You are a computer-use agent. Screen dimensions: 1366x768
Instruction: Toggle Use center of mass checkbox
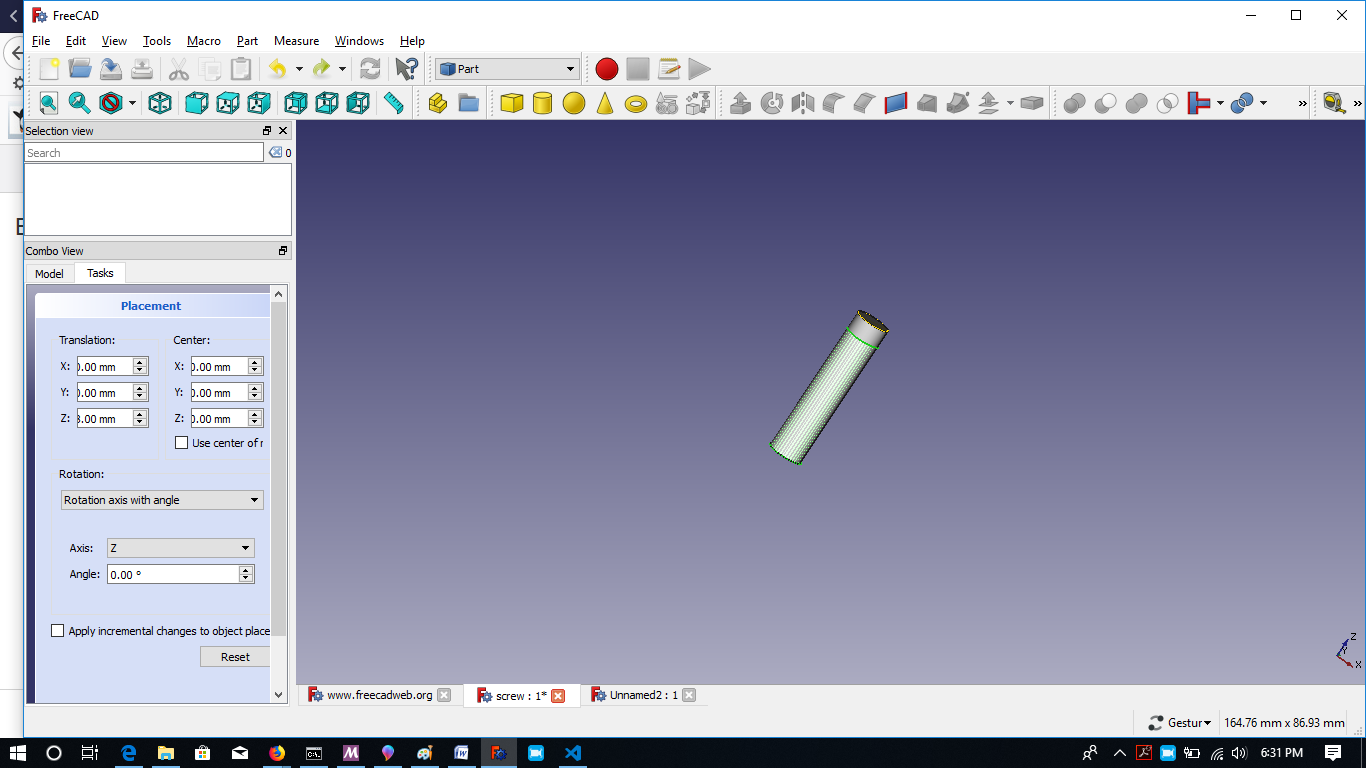[182, 443]
